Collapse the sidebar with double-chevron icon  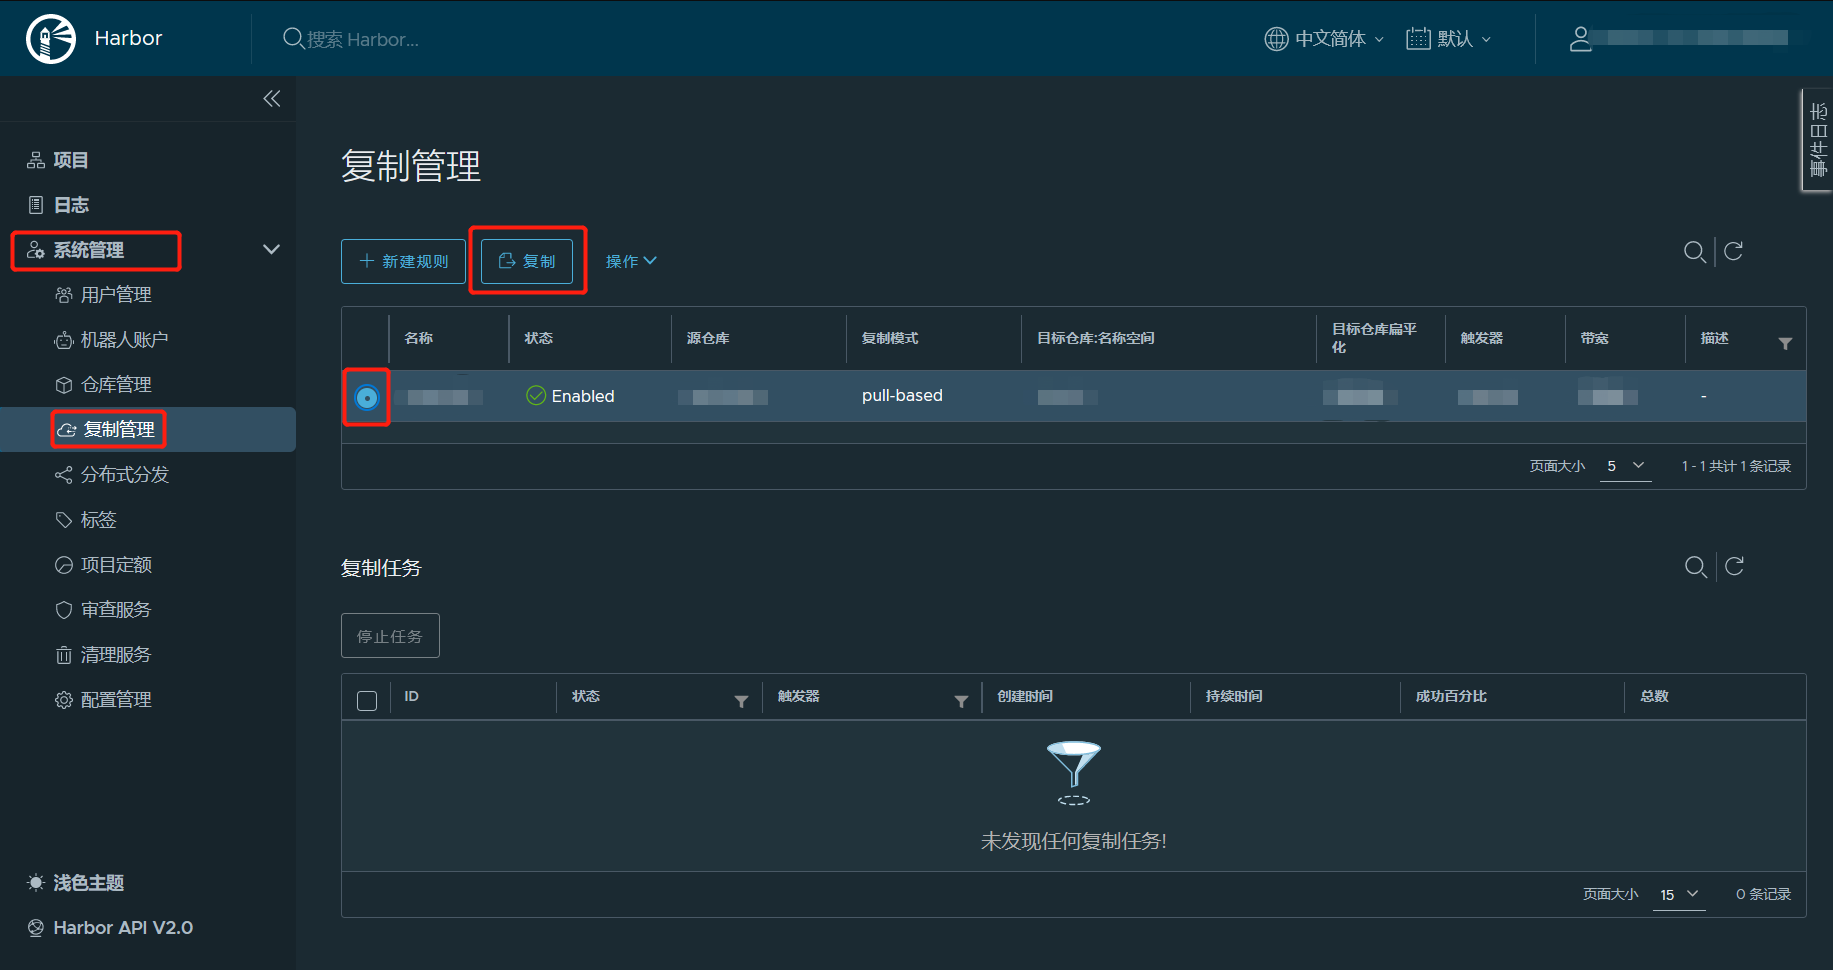pyautogui.click(x=271, y=98)
